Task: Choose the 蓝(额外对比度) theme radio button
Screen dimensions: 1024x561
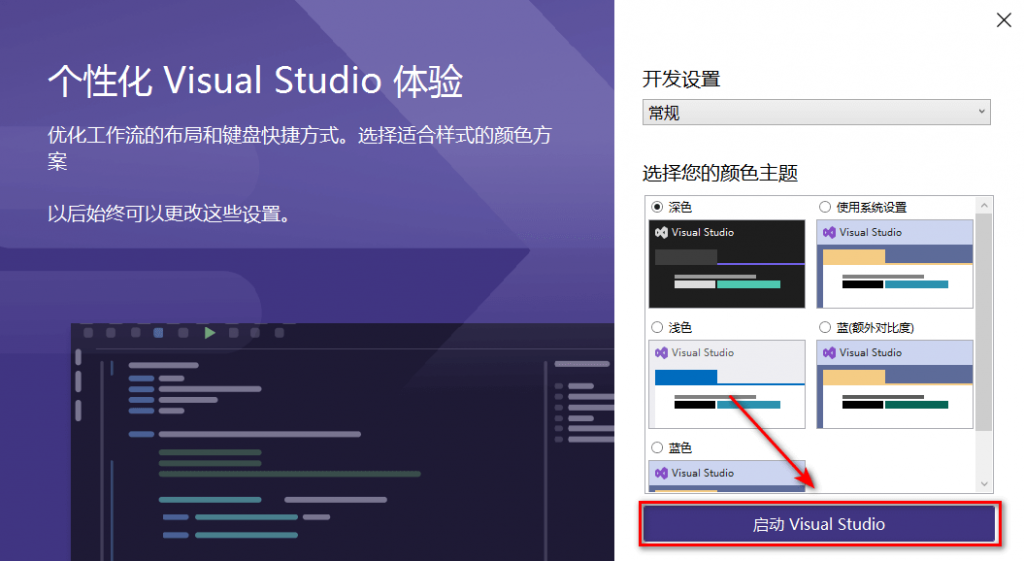Action: point(825,327)
